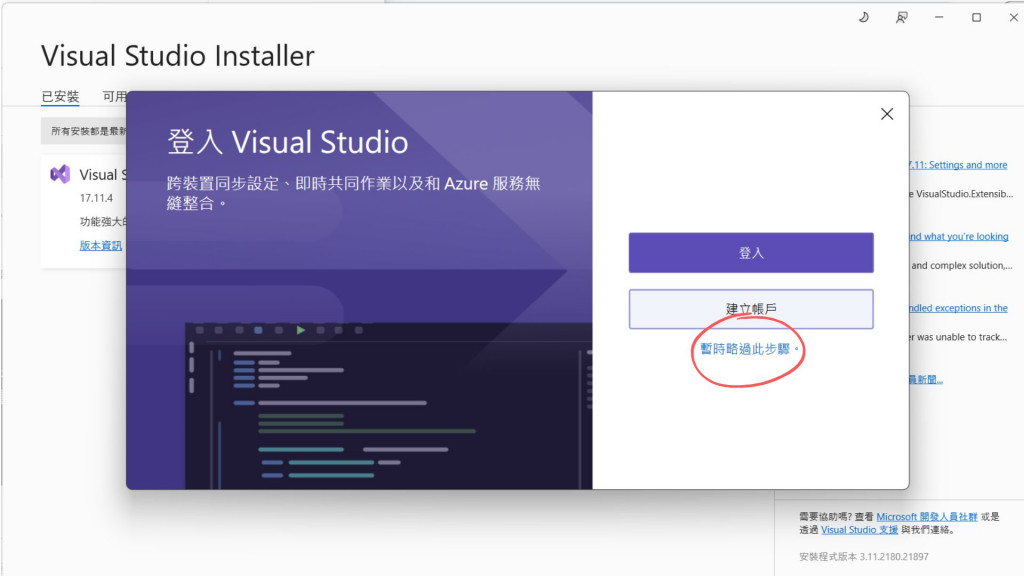Click the 建立帳戶 create account button
The height and width of the screenshot is (576, 1024).
point(751,309)
